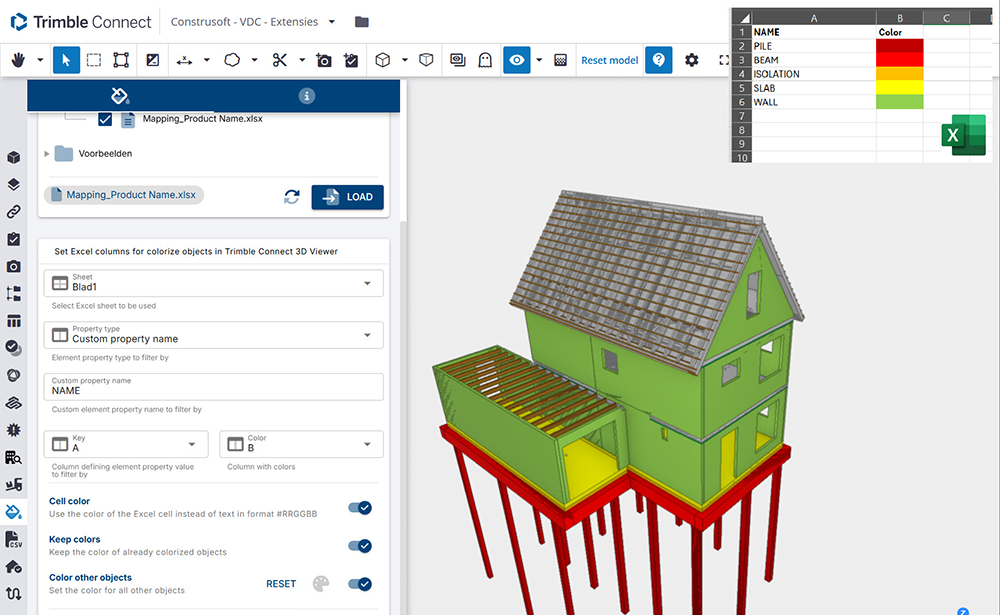Click the Trimble Connect logo
The height and width of the screenshot is (615, 1000).
81,22
